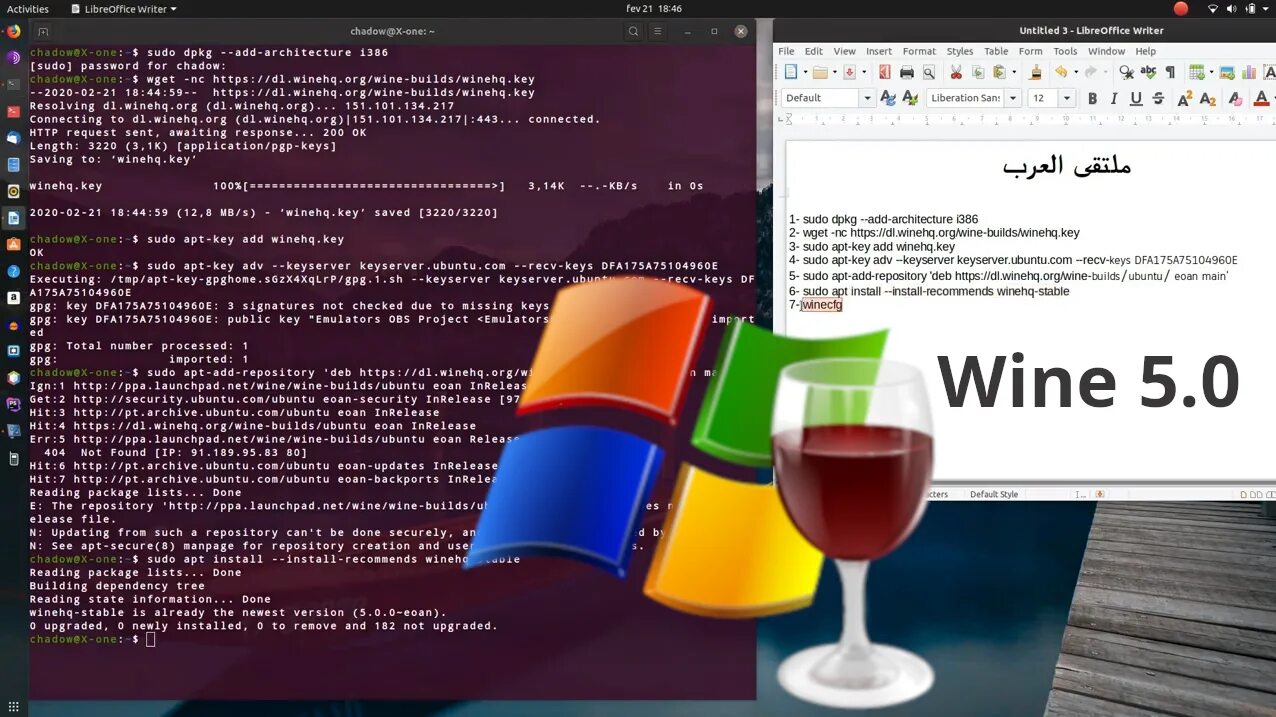Screen dimensions: 1276x717
Task: Open the Edit menu in Writer
Action: (x=814, y=51)
